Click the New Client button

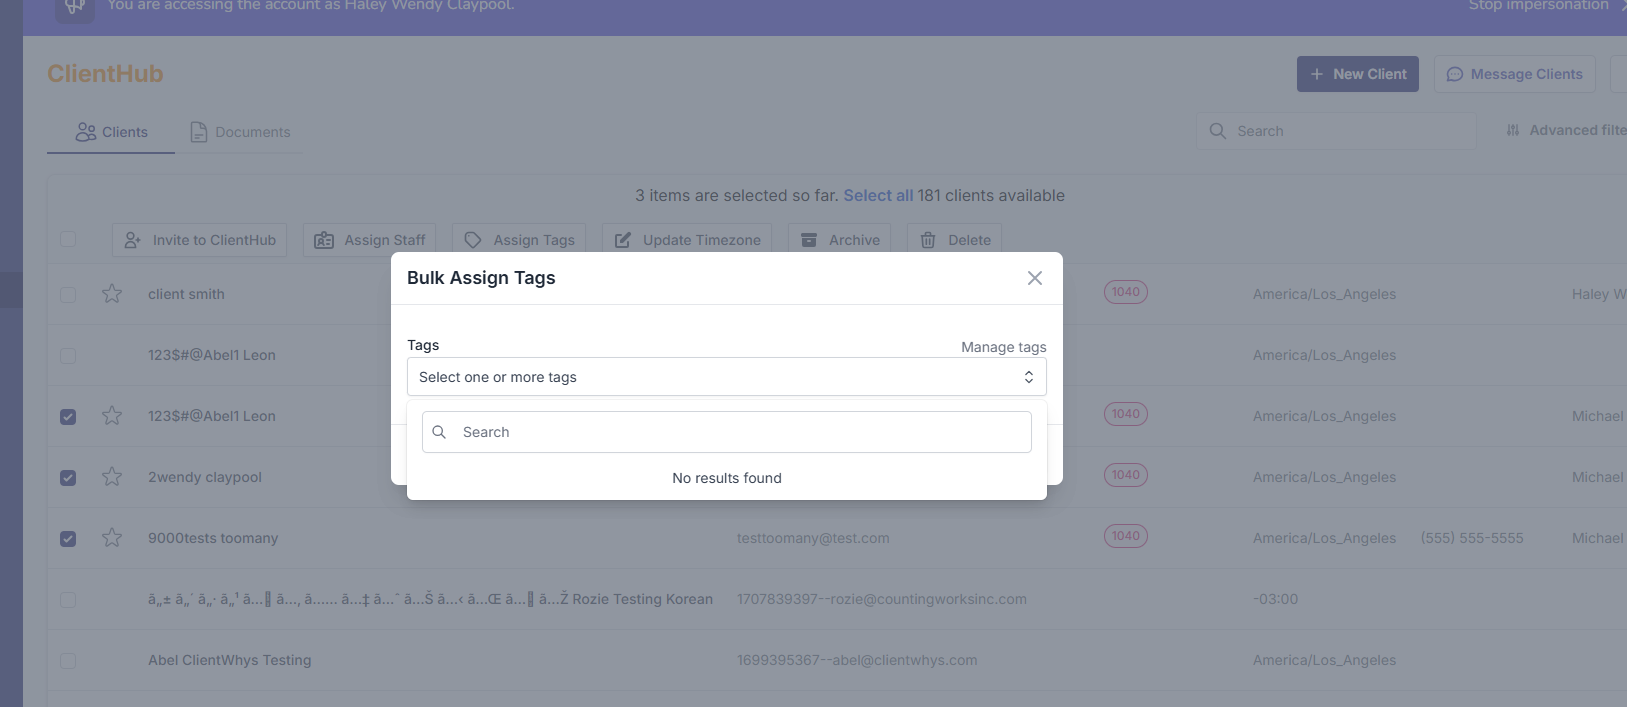(x=1357, y=74)
